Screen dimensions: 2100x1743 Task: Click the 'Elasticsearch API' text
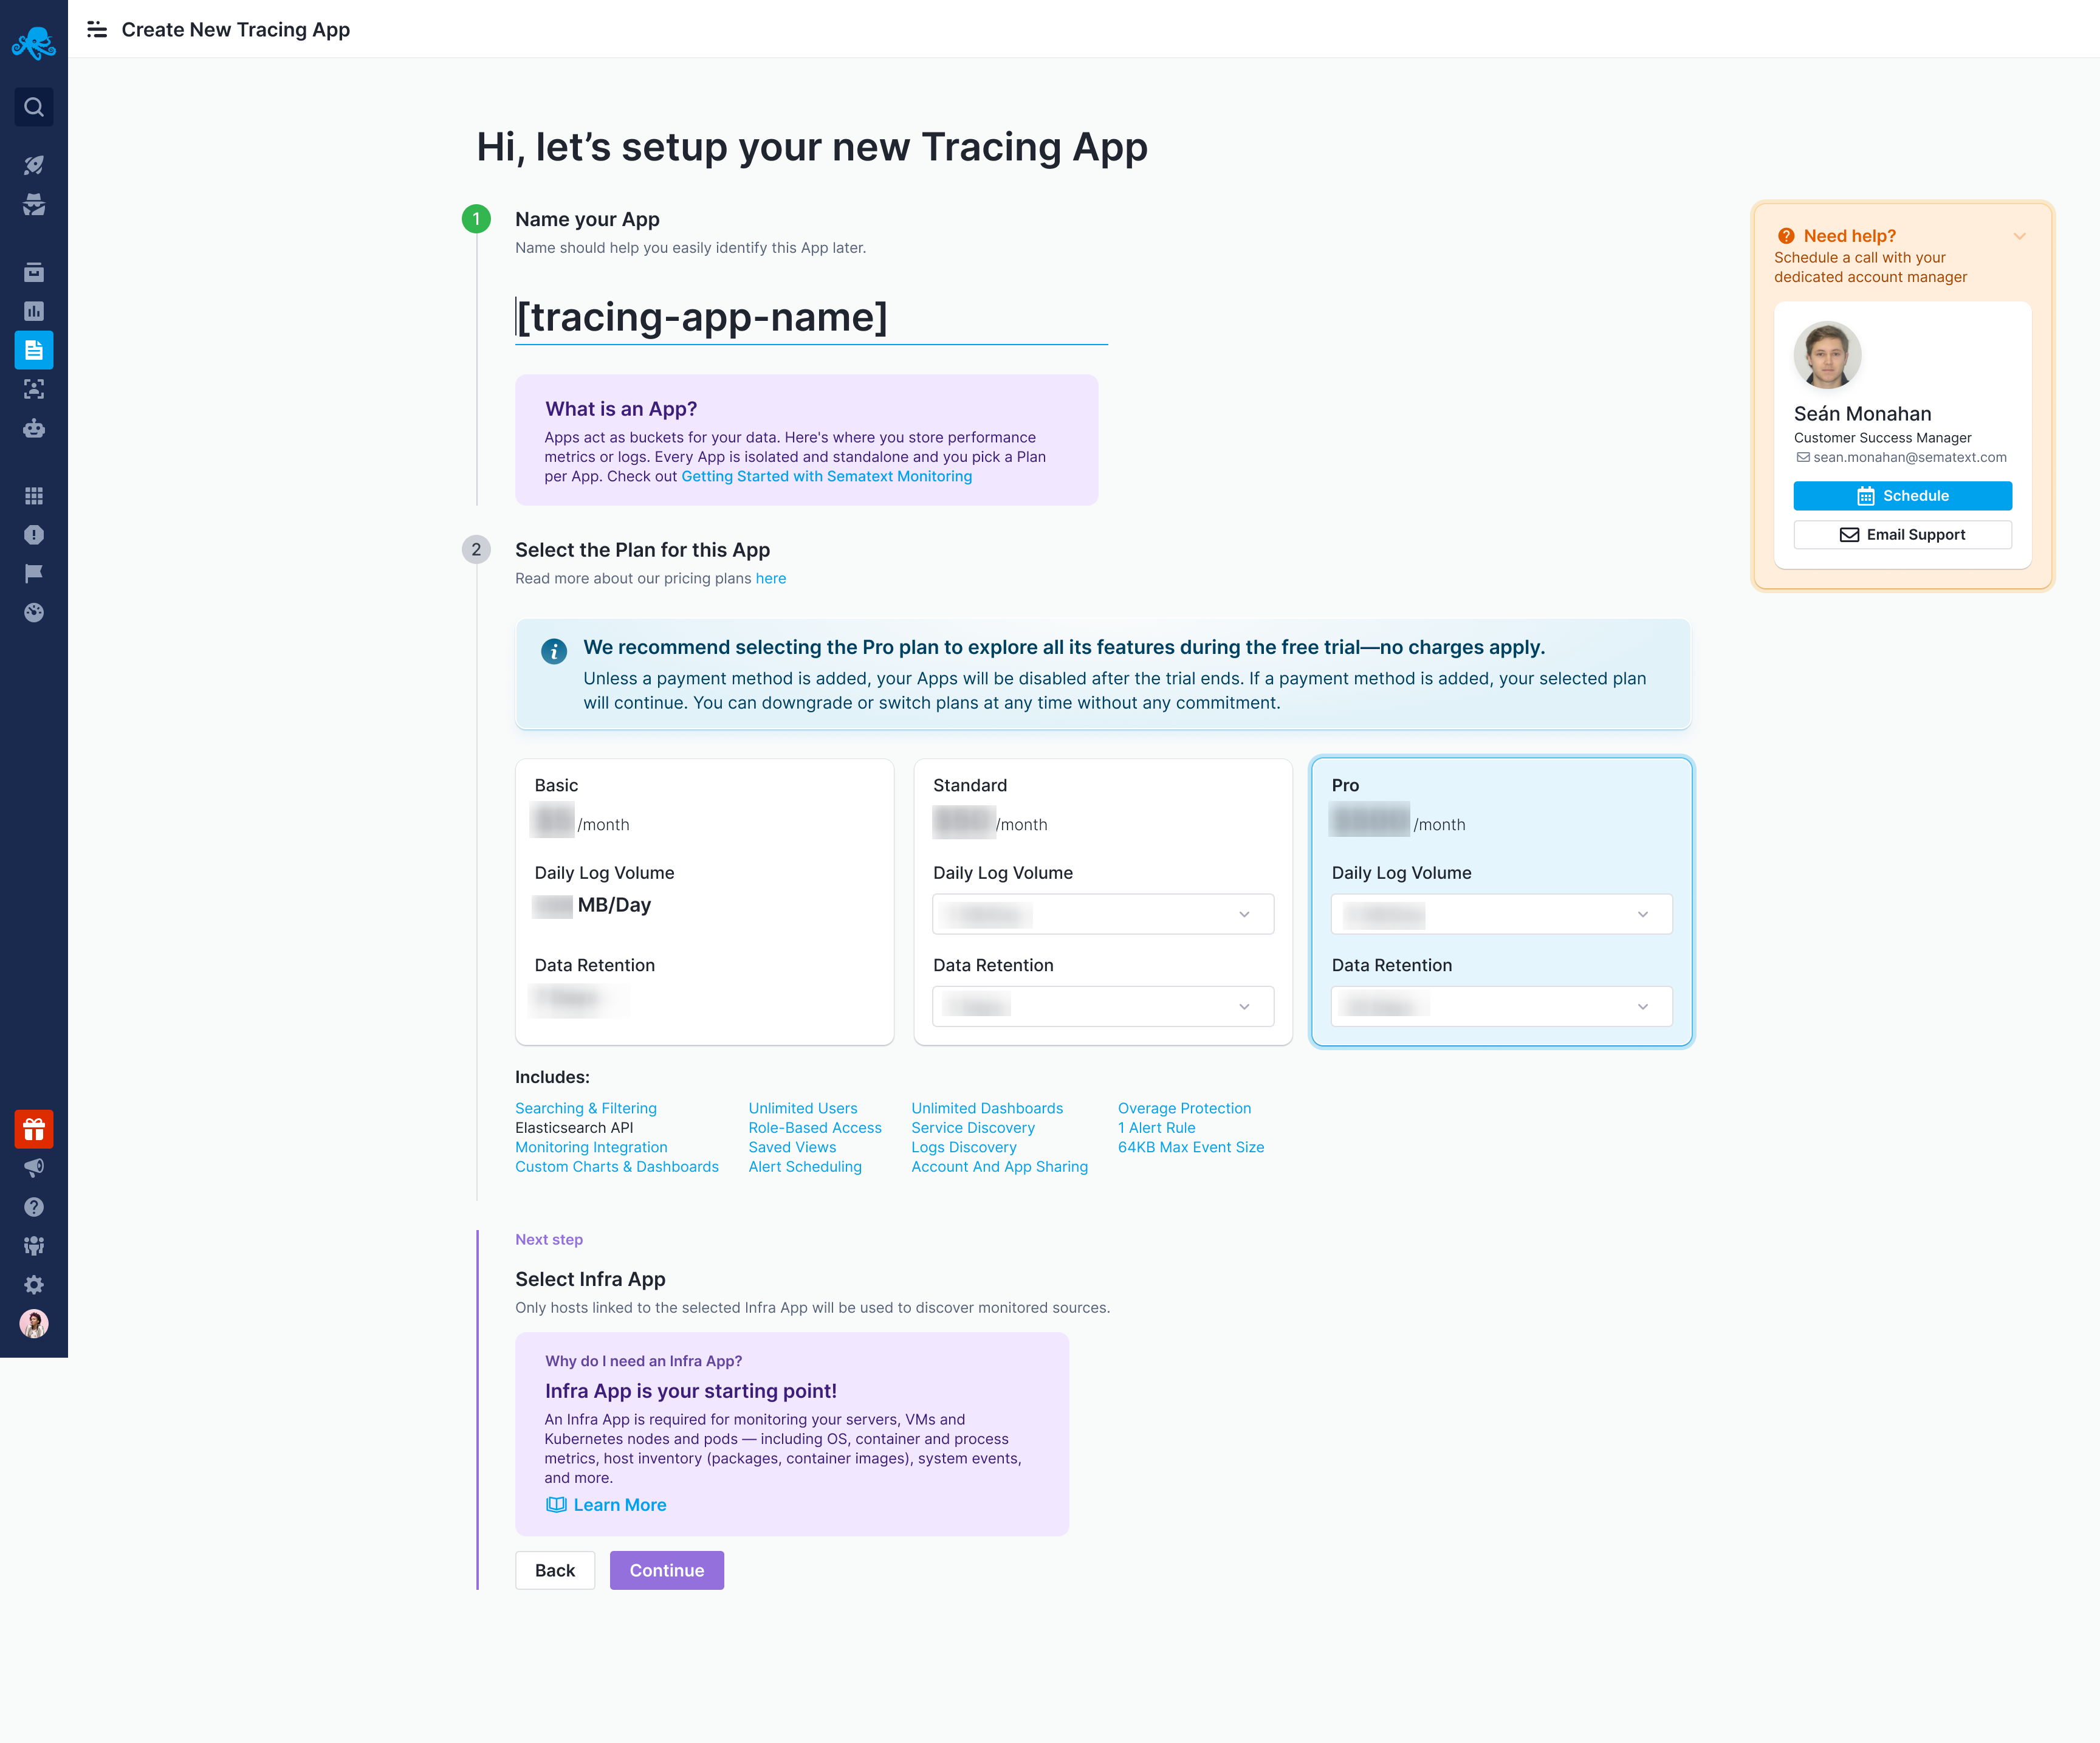(574, 1127)
